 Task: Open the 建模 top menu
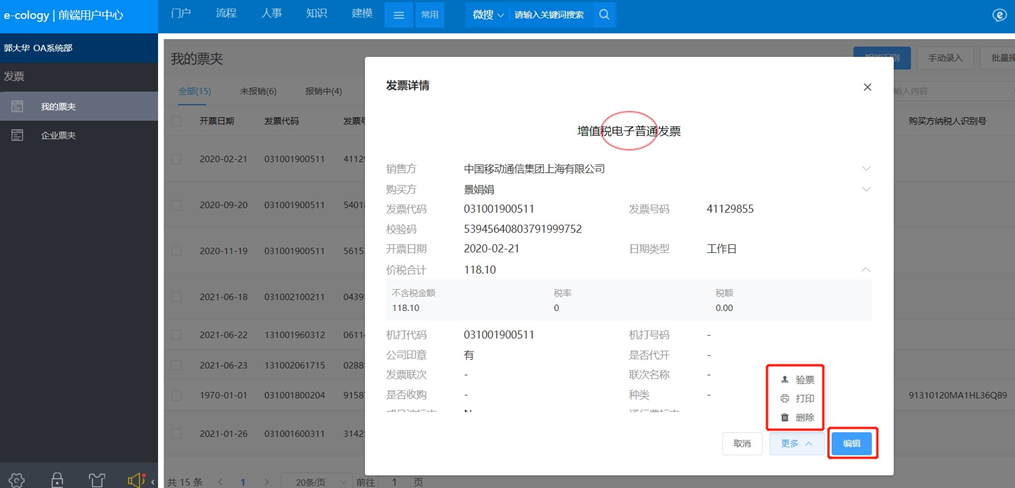[362, 14]
